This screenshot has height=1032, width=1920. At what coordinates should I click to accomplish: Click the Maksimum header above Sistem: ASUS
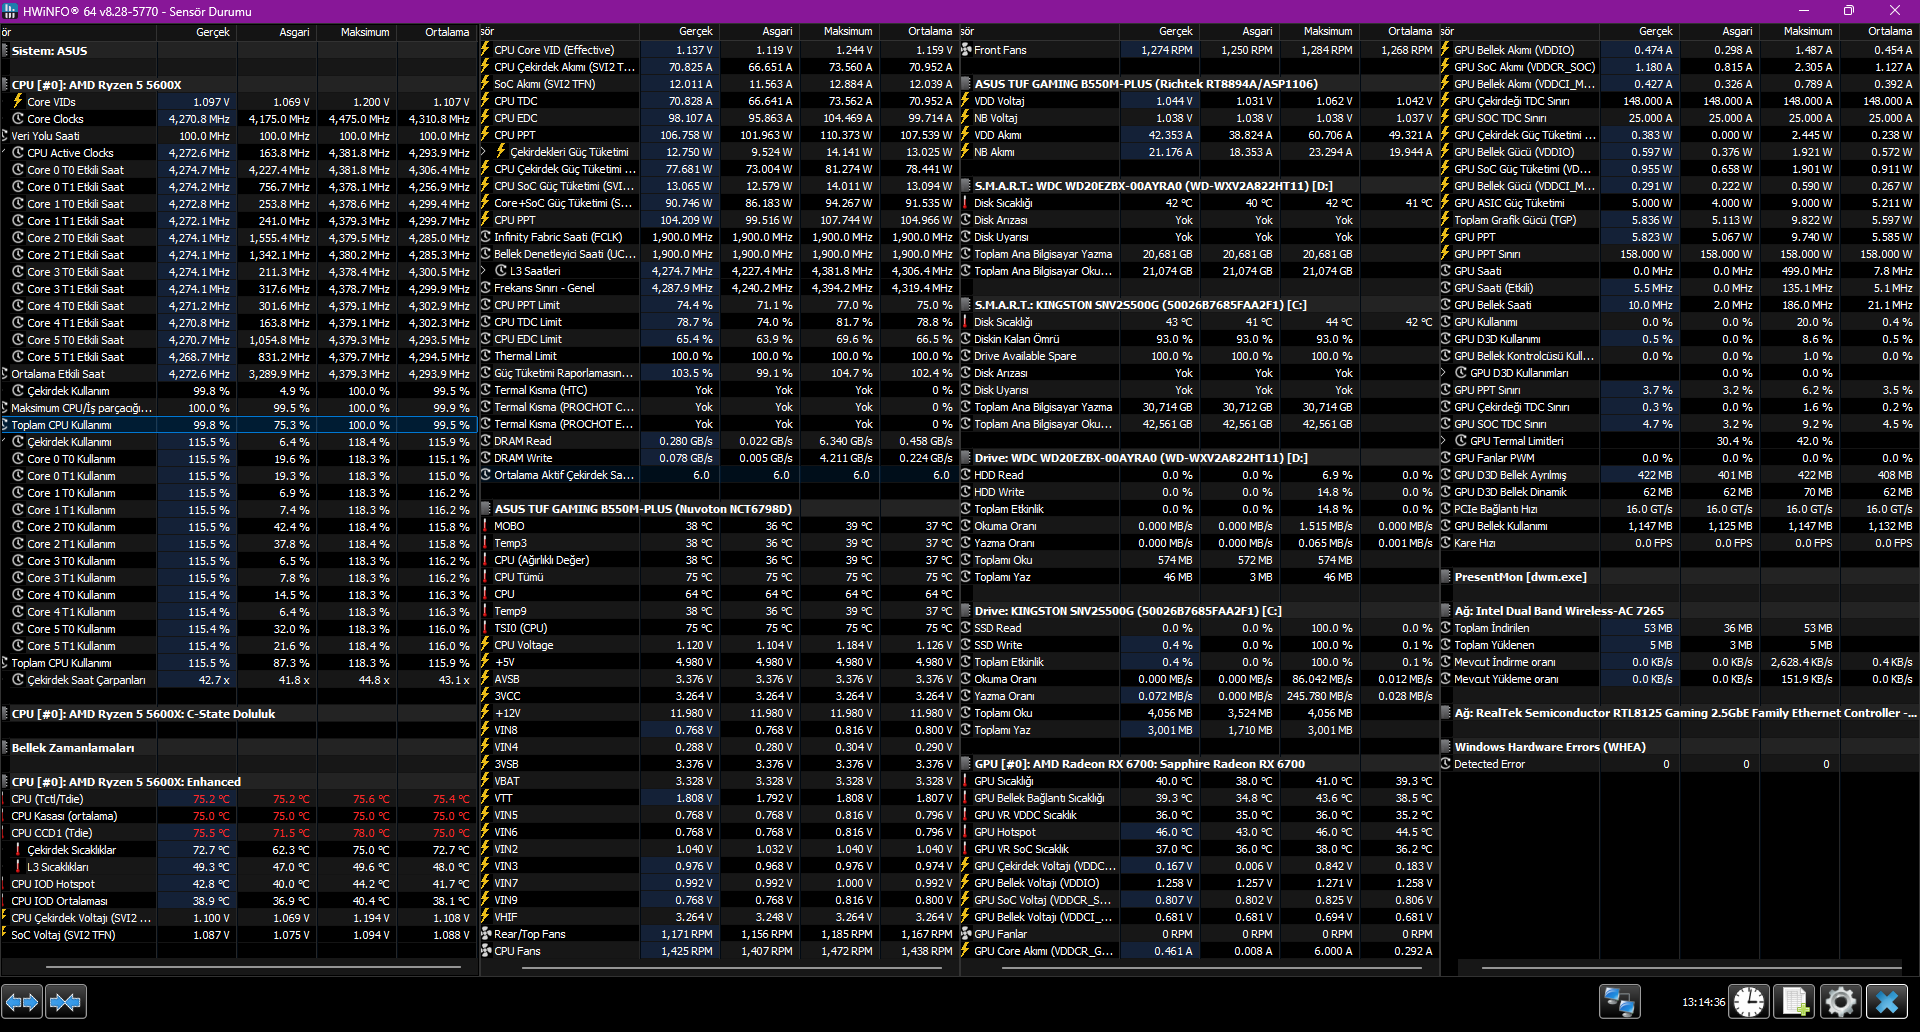pyautogui.click(x=365, y=32)
